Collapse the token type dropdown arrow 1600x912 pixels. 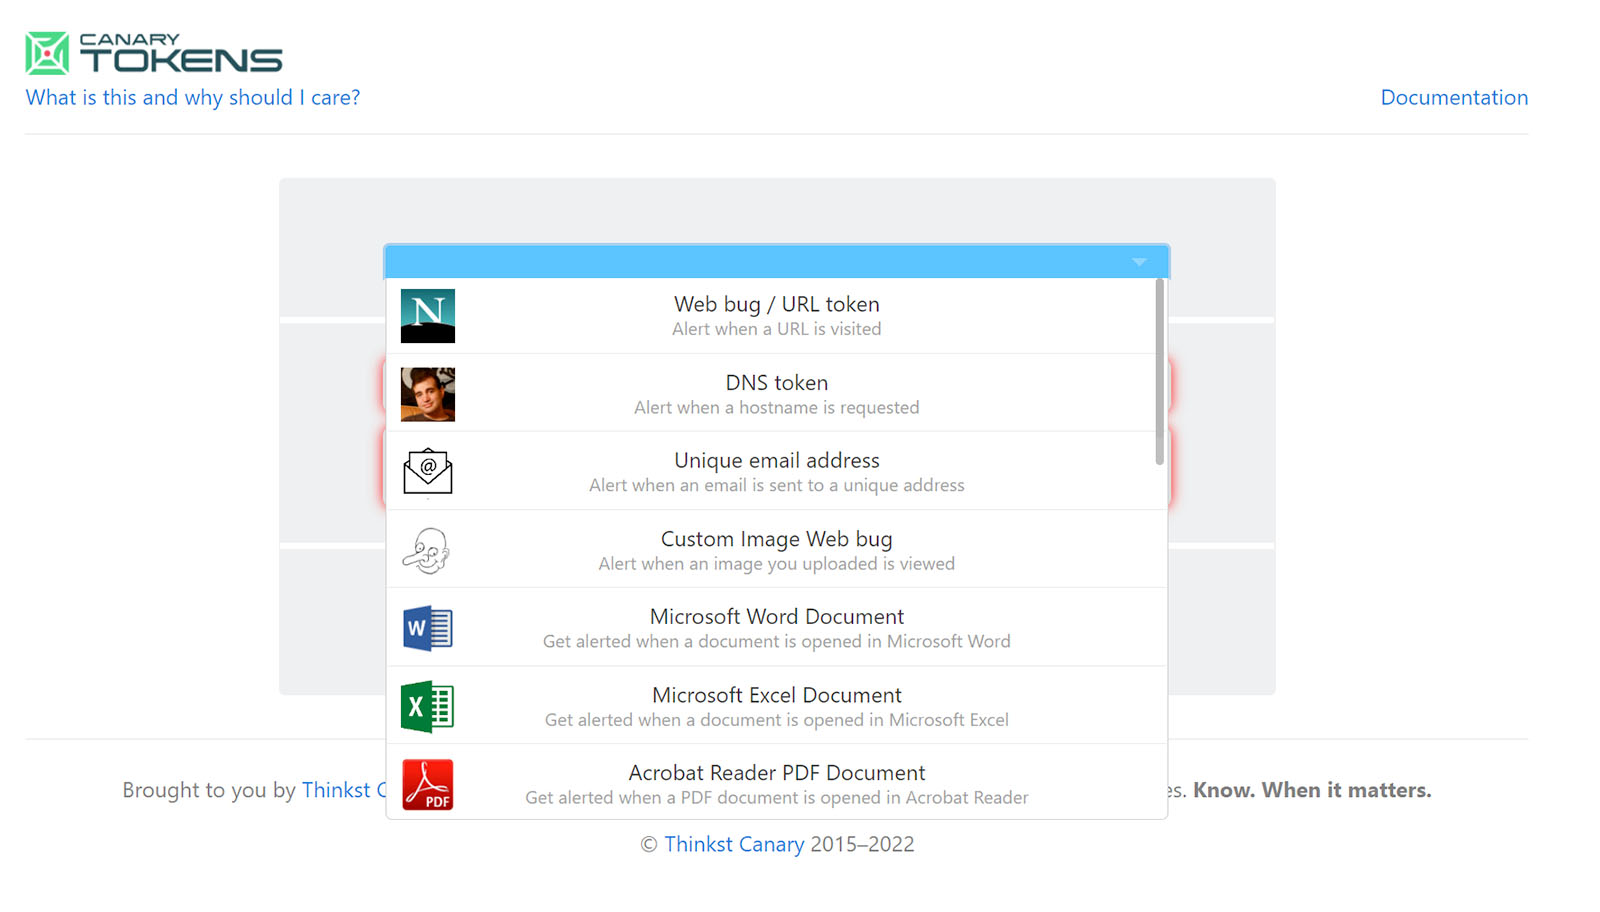pyautogui.click(x=1139, y=262)
